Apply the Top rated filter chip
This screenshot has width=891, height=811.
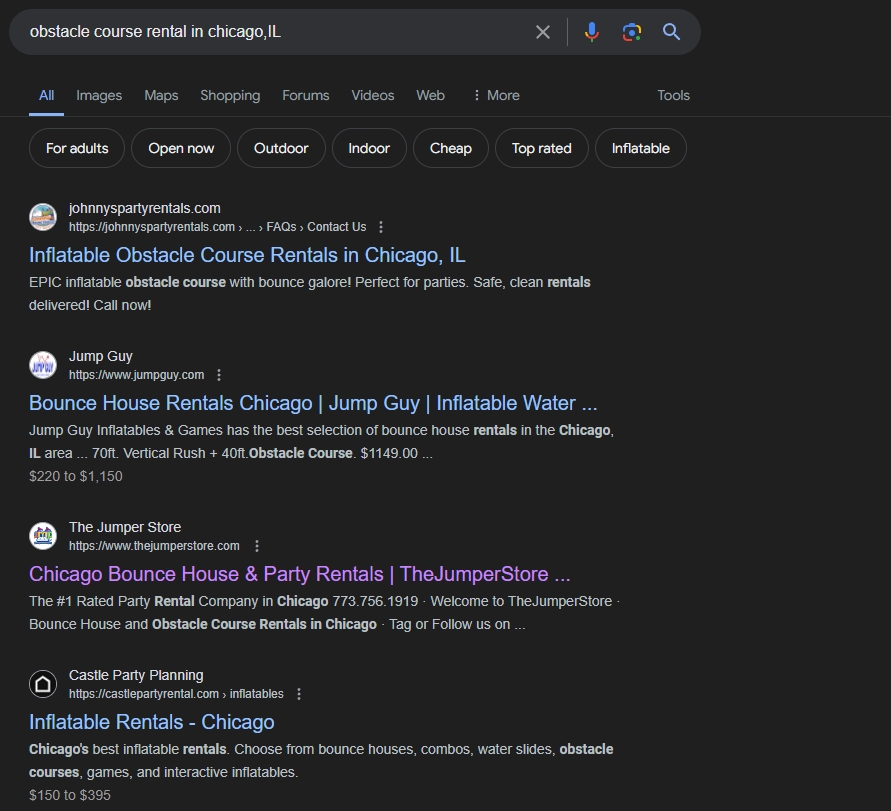(x=542, y=148)
